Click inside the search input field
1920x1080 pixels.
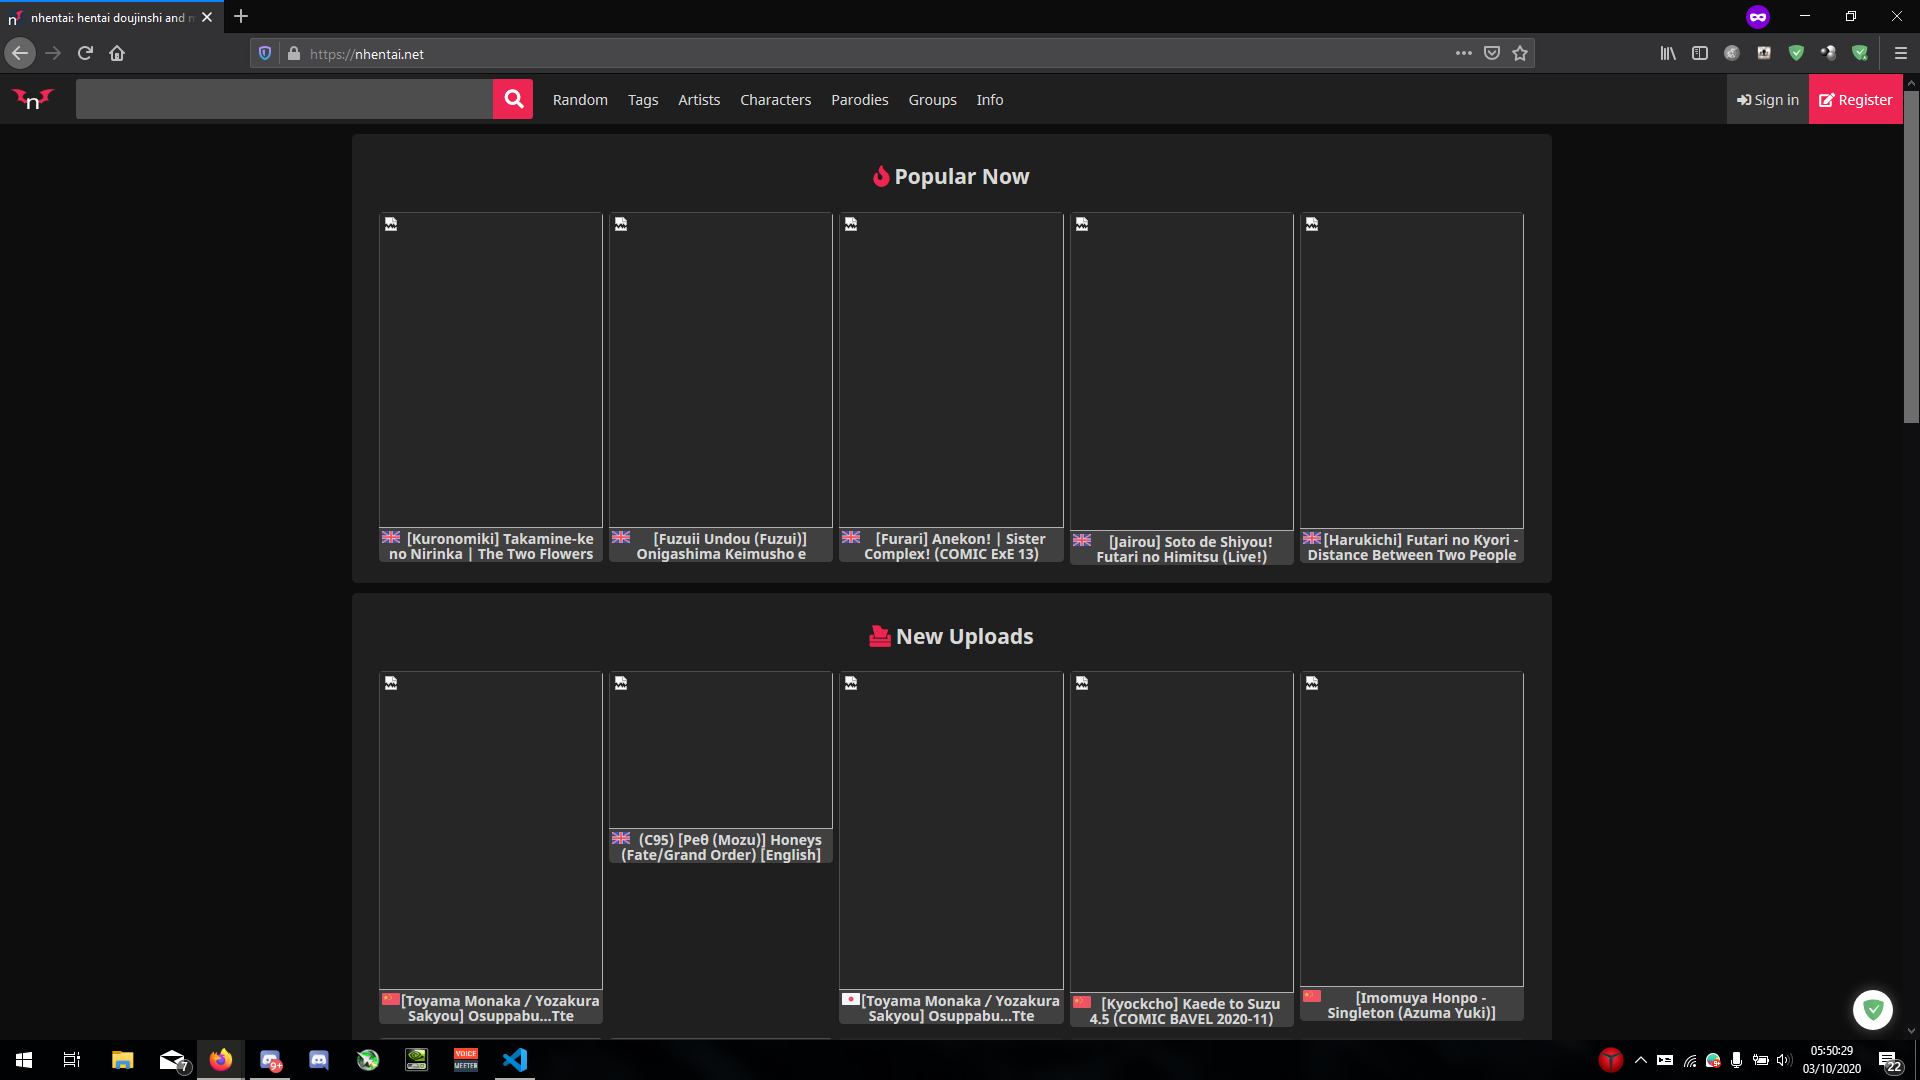[x=285, y=99]
